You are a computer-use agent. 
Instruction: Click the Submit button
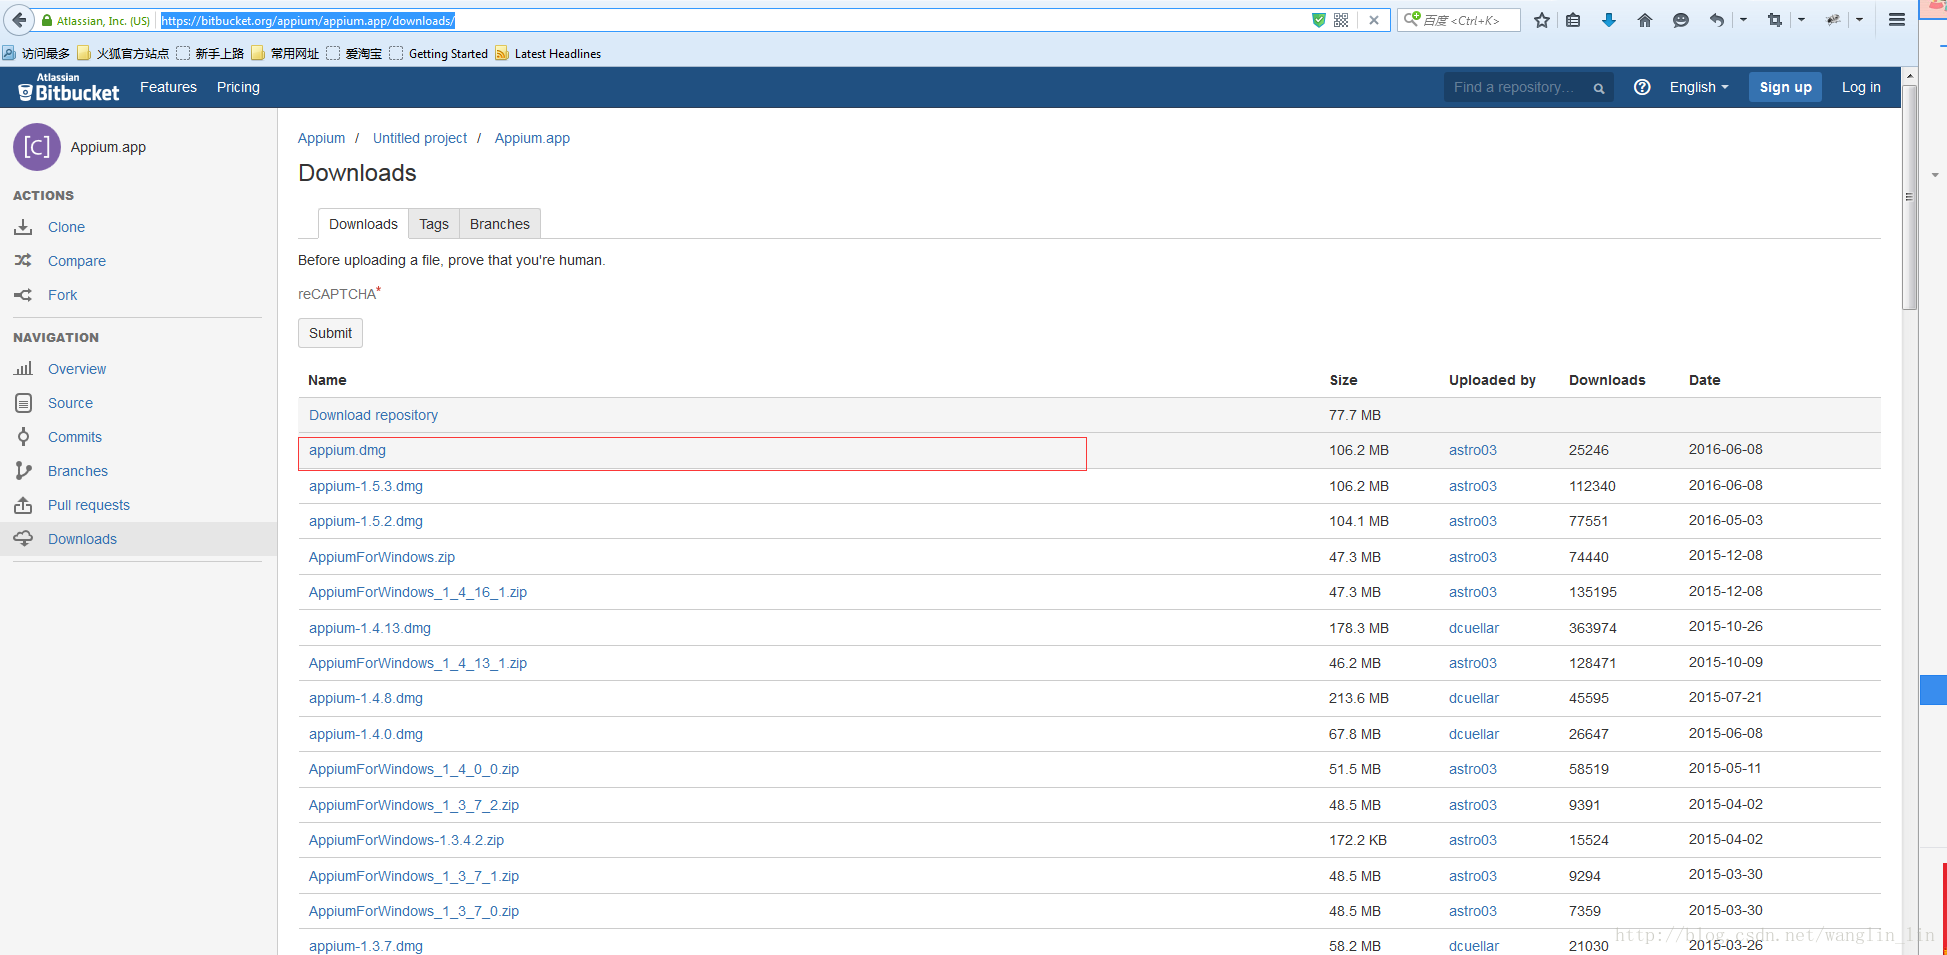tap(330, 333)
